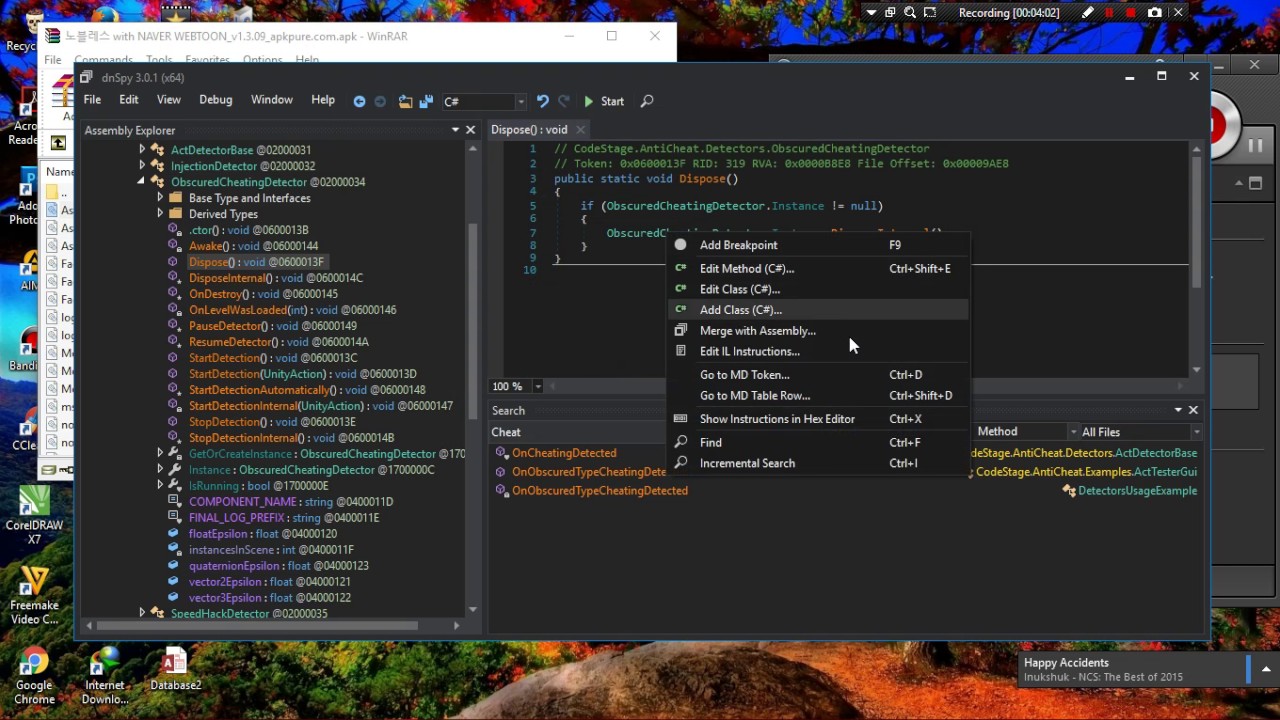1280x720 pixels.
Task: Choose Add Class (C#)... from context menu
Action: tap(818, 310)
